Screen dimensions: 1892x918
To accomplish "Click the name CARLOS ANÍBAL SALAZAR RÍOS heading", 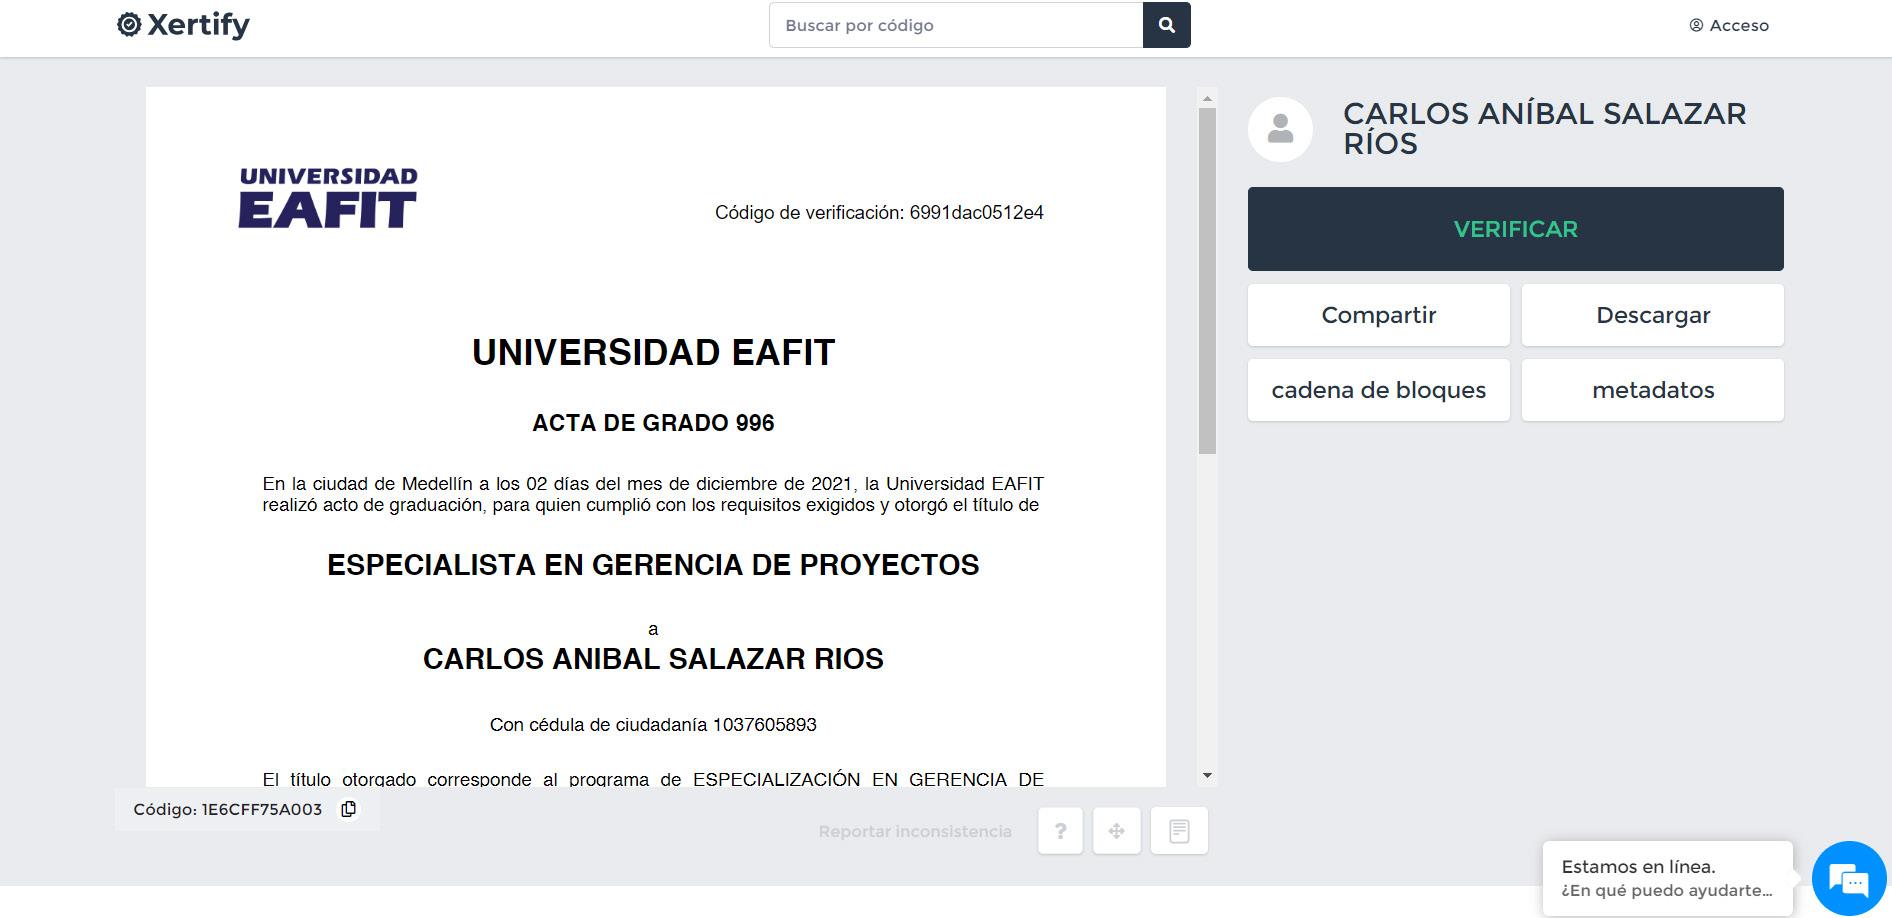I will pyautogui.click(x=1544, y=129).
